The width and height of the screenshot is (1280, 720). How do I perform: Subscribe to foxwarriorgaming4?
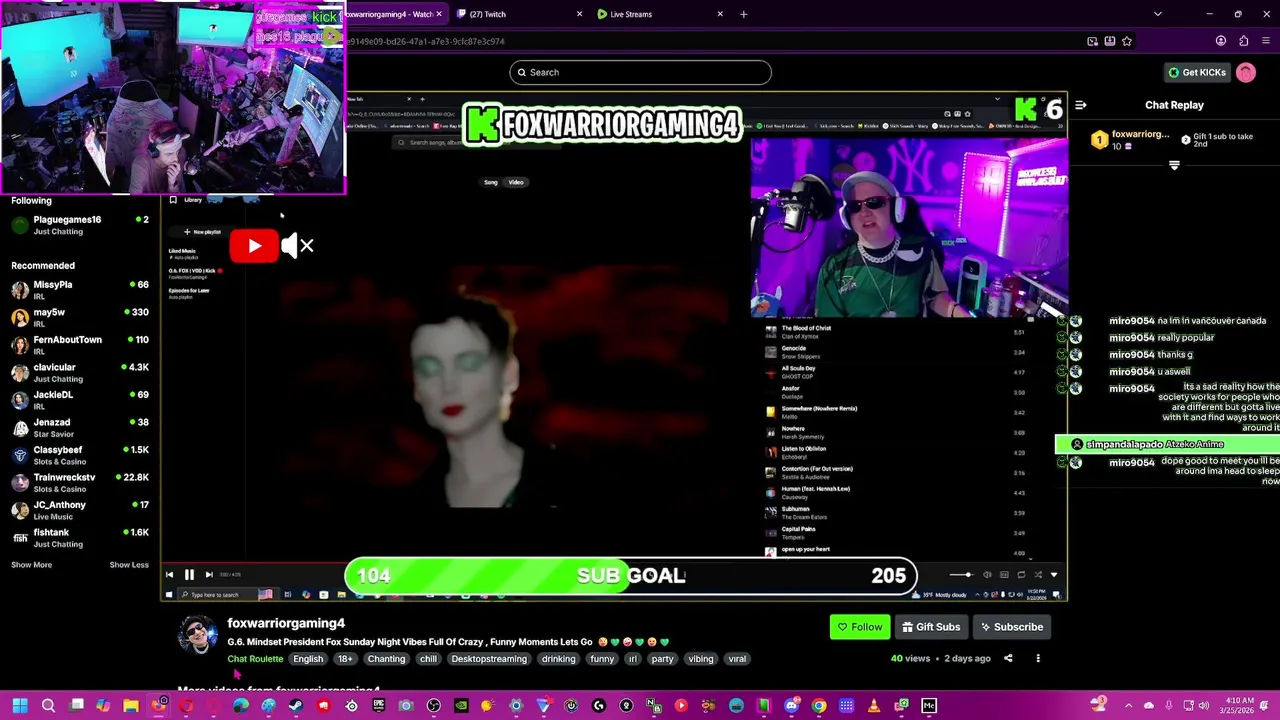(1011, 627)
